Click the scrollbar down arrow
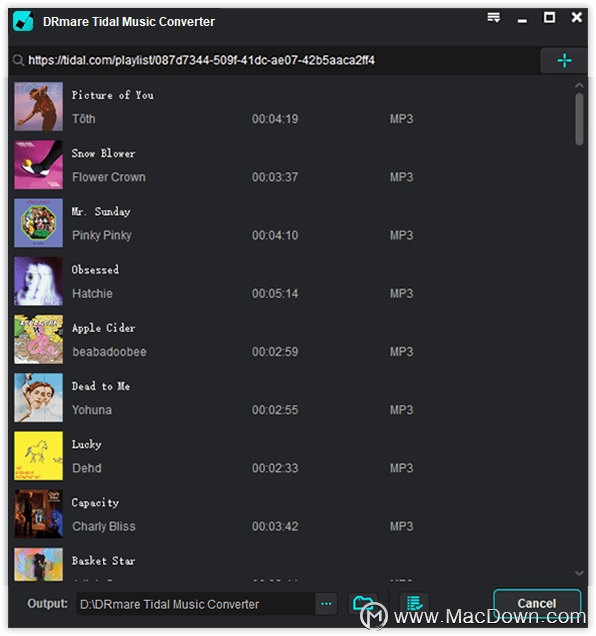The image size is (596, 636). point(579,573)
